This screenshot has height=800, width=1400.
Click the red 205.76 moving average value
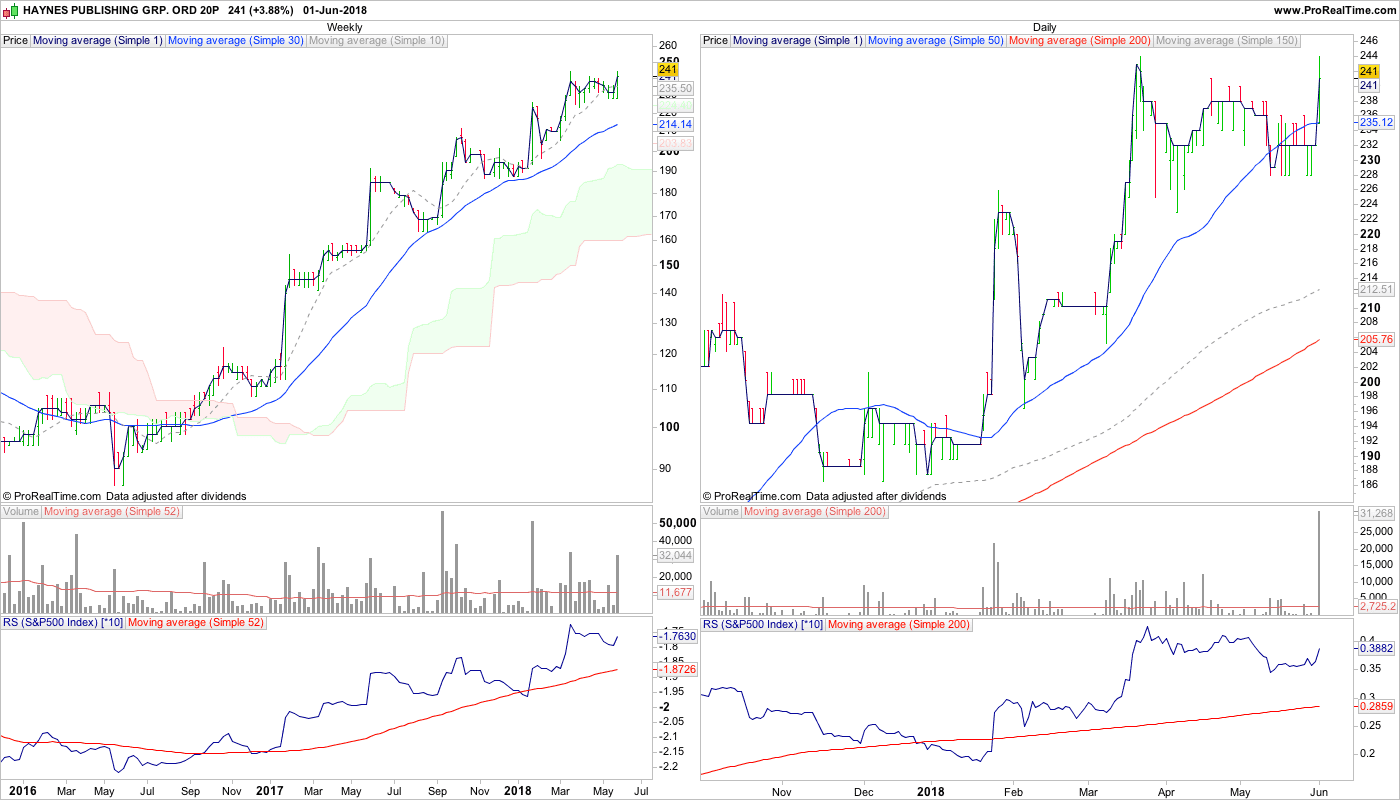[x=1375, y=340]
